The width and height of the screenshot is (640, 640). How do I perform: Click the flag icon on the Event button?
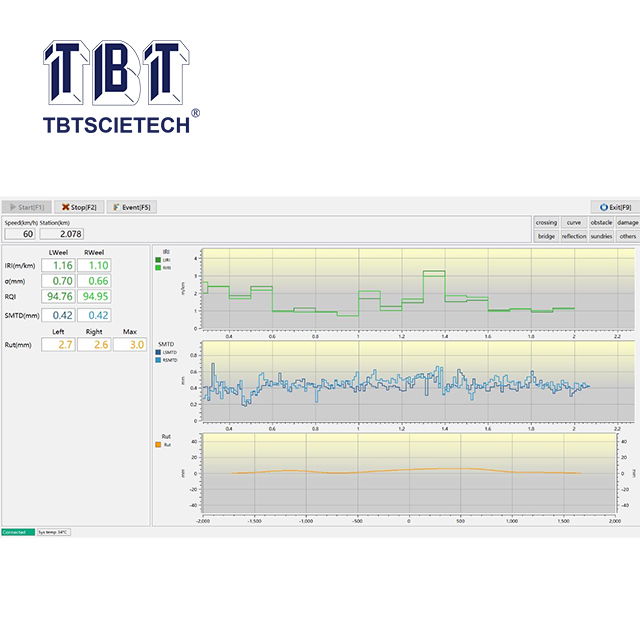pyautogui.click(x=114, y=207)
